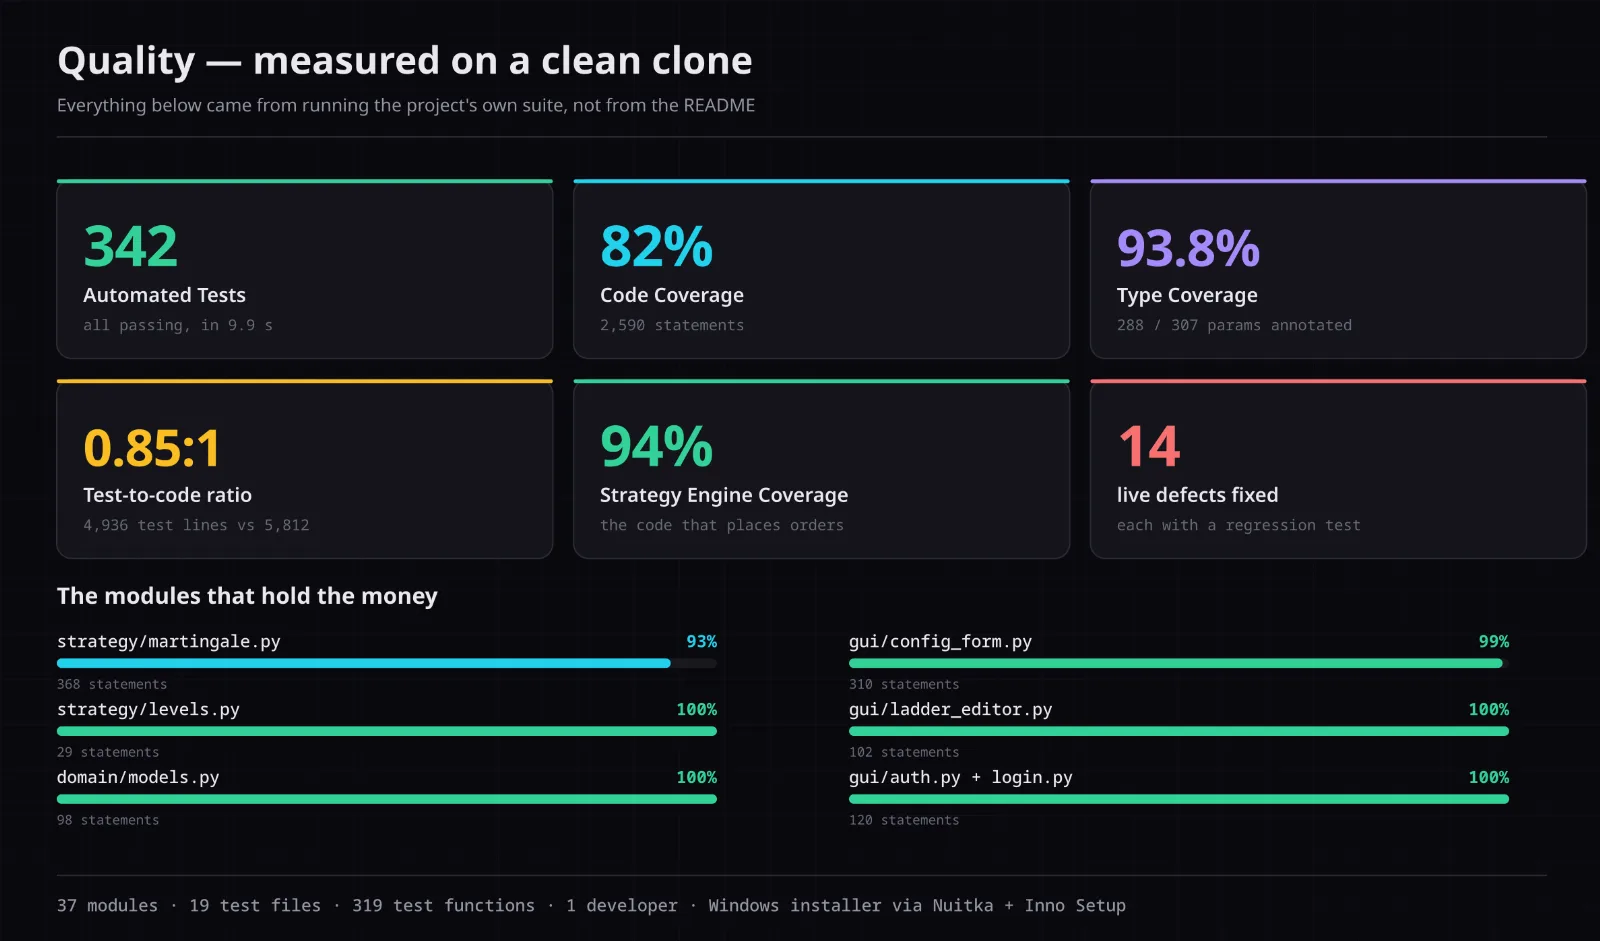Select the '120 statements' caption
The image size is (1600, 941).
coord(904,821)
